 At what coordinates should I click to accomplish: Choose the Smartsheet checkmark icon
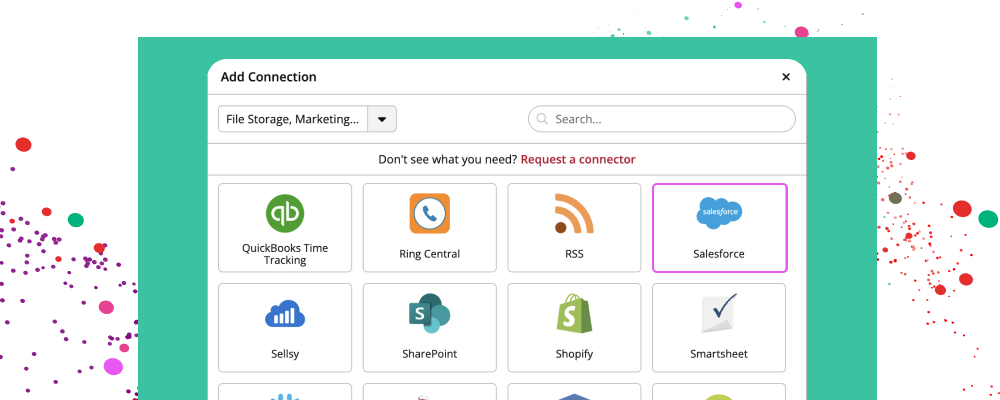[x=719, y=313]
